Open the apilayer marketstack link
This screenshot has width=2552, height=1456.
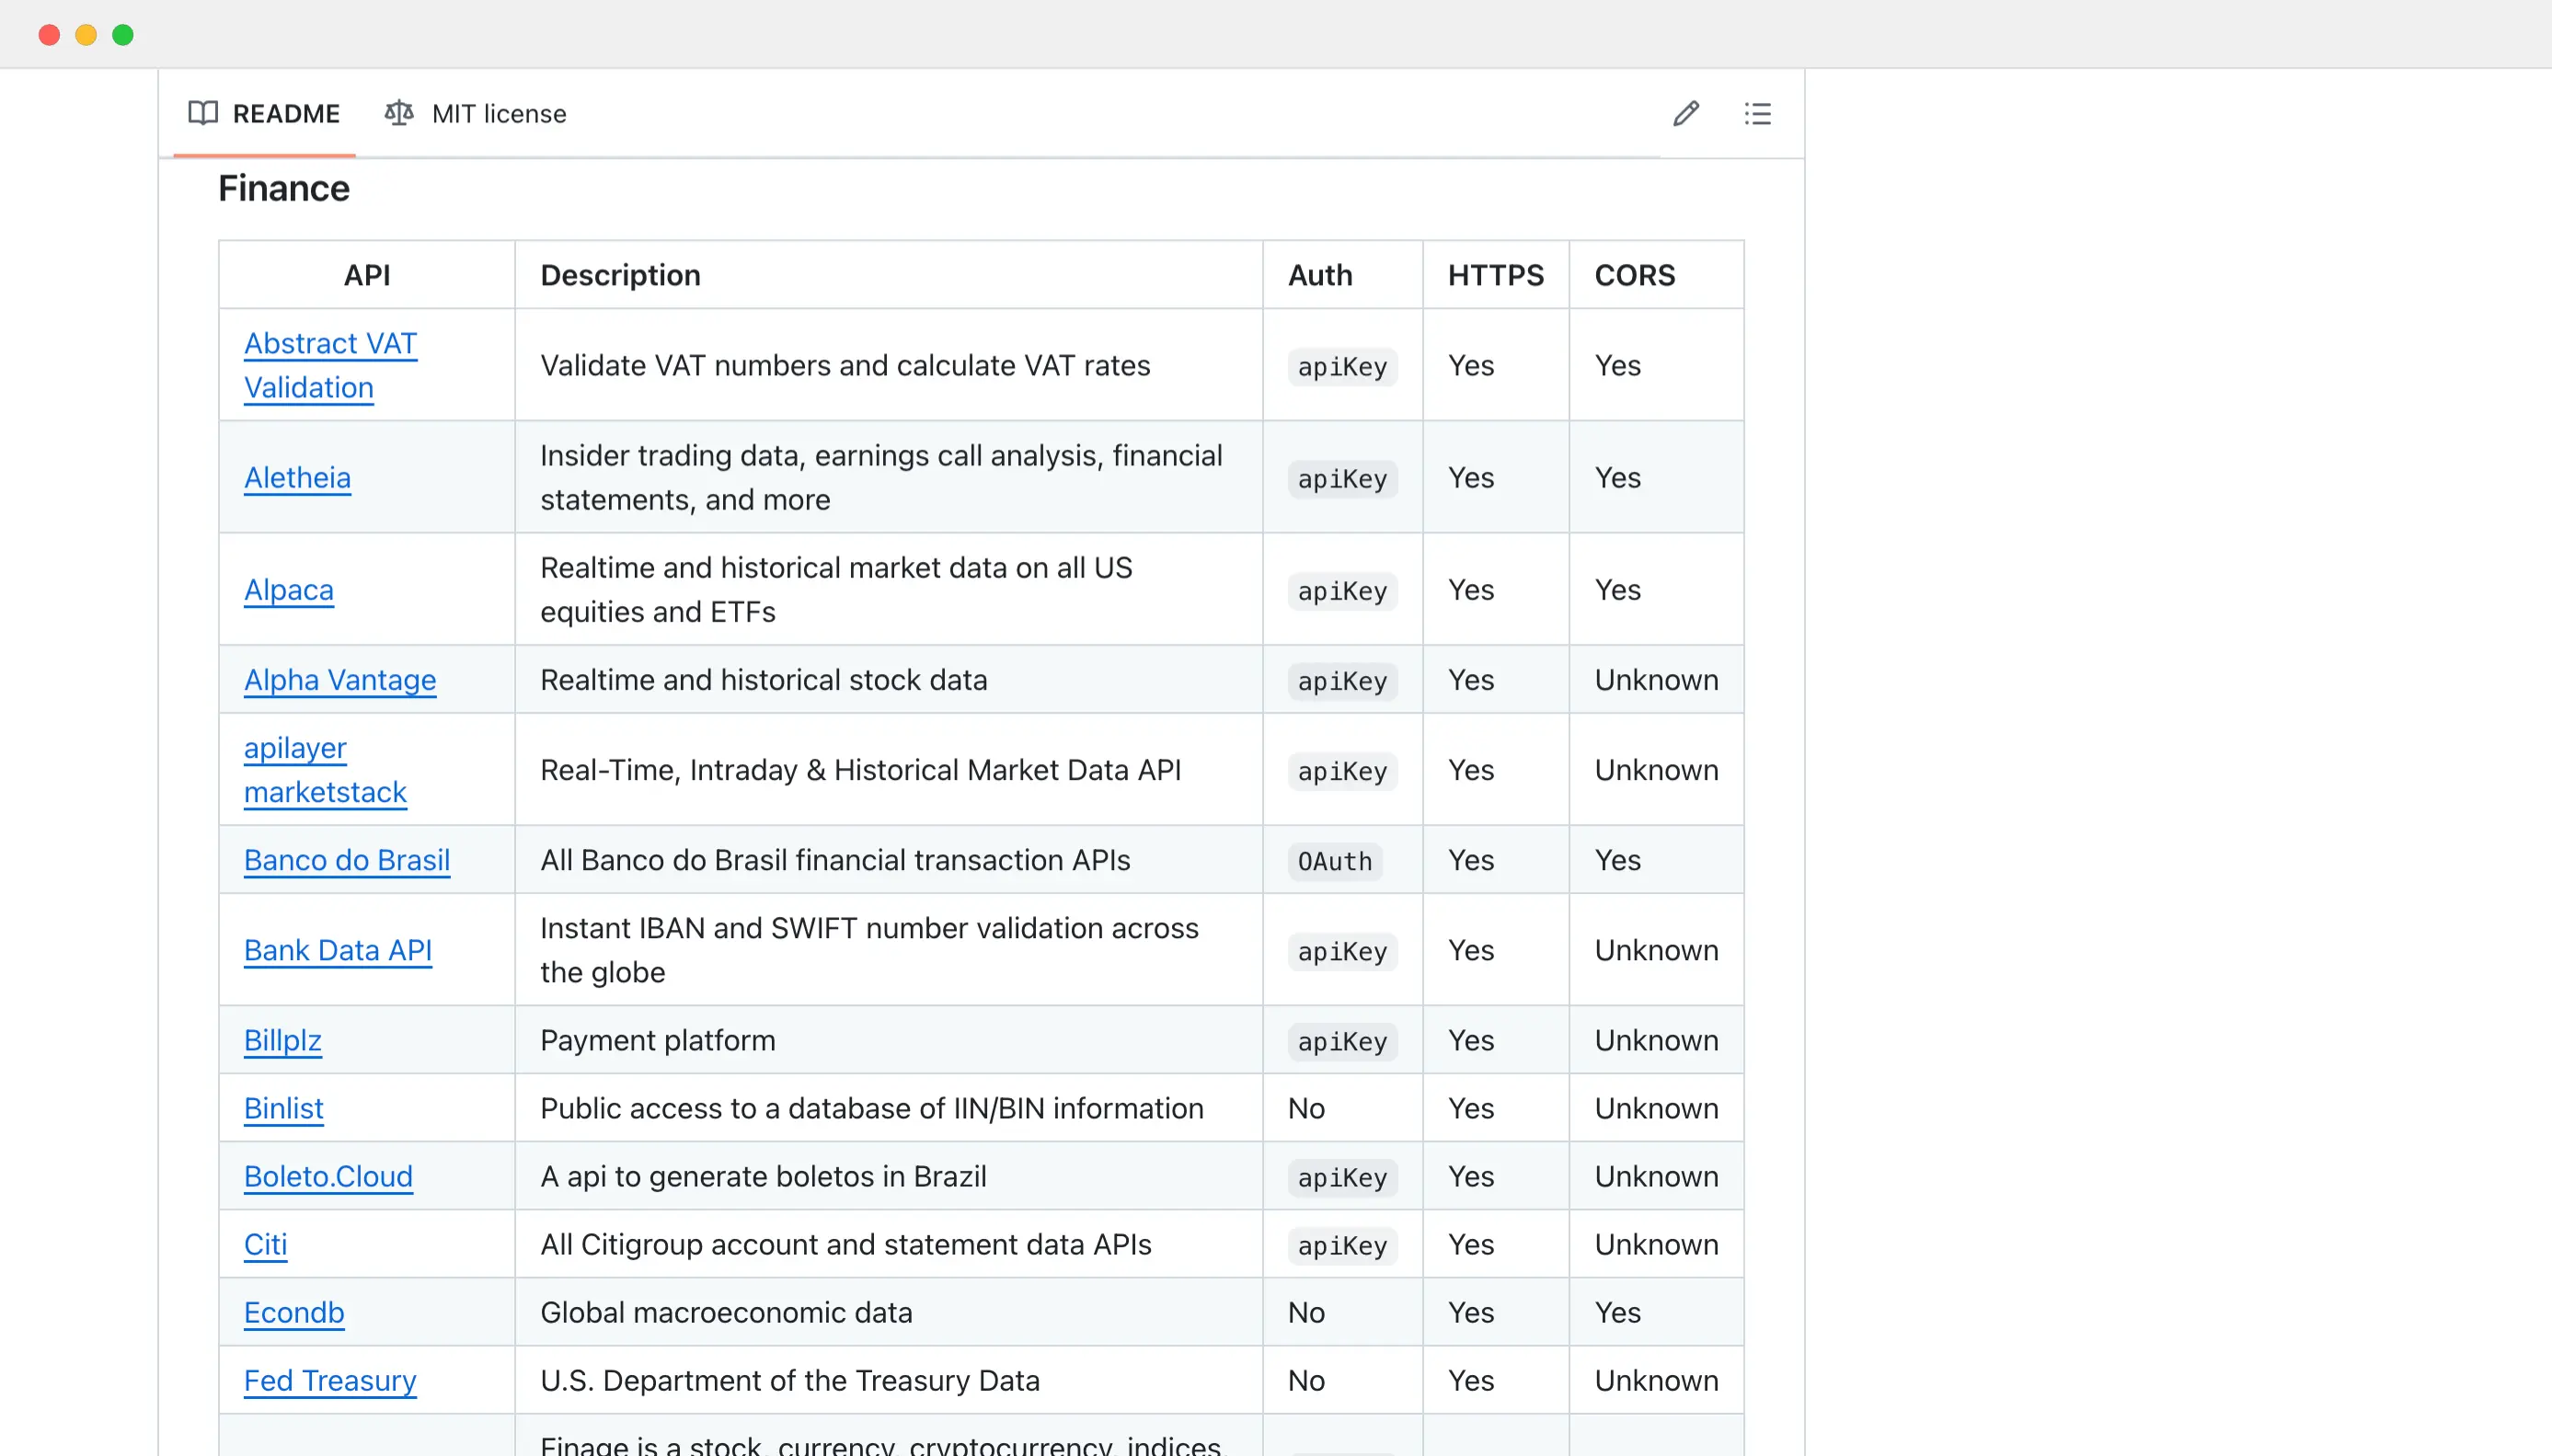pyautogui.click(x=325, y=770)
